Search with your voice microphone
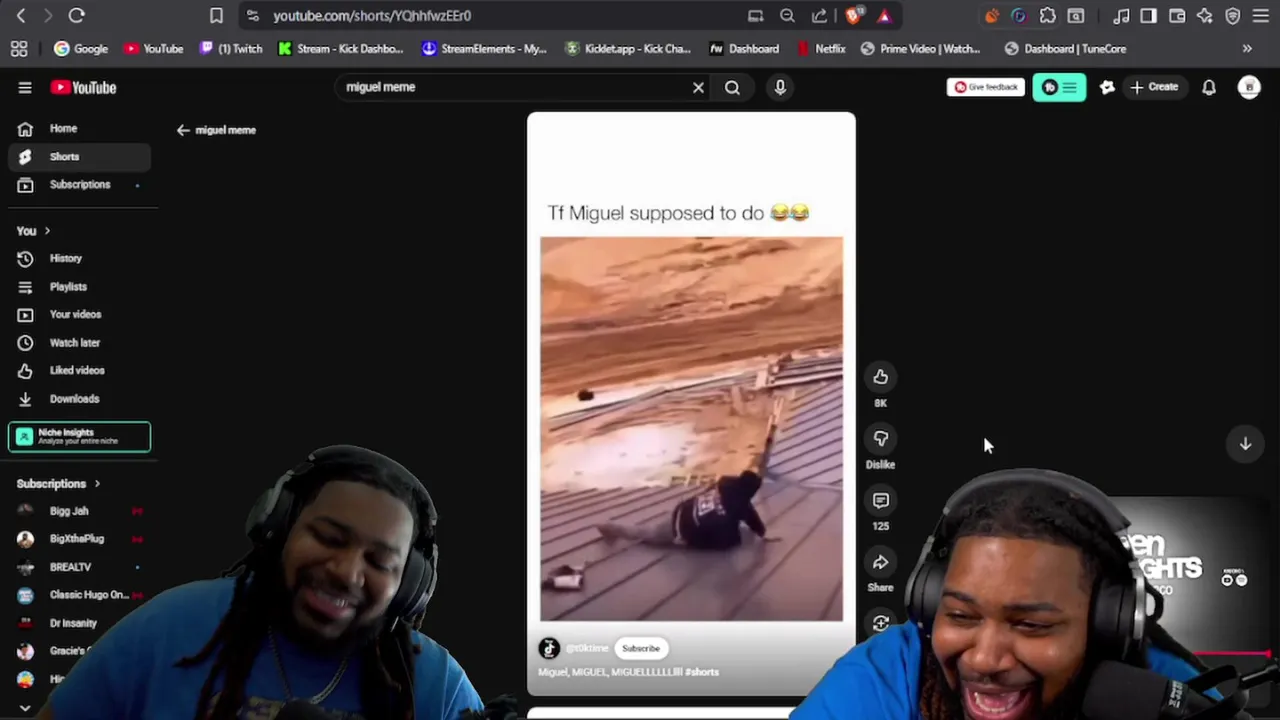 (780, 87)
